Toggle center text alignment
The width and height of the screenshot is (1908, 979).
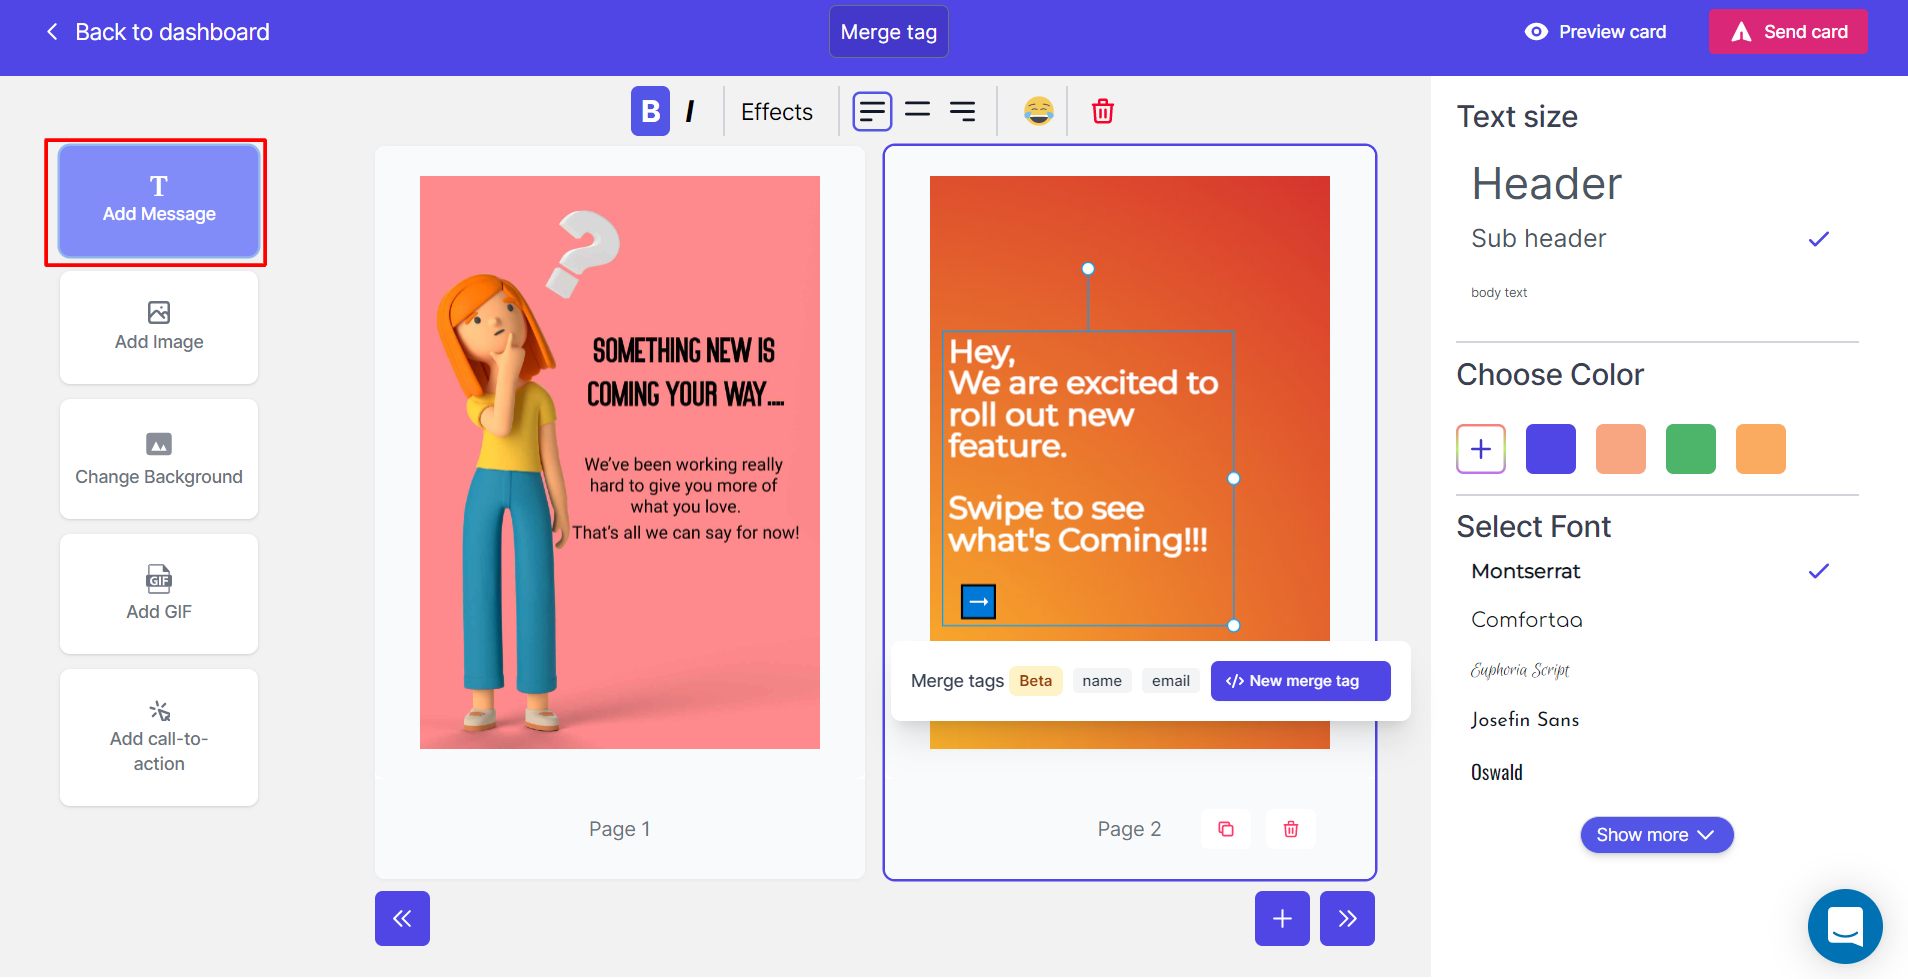(x=918, y=111)
